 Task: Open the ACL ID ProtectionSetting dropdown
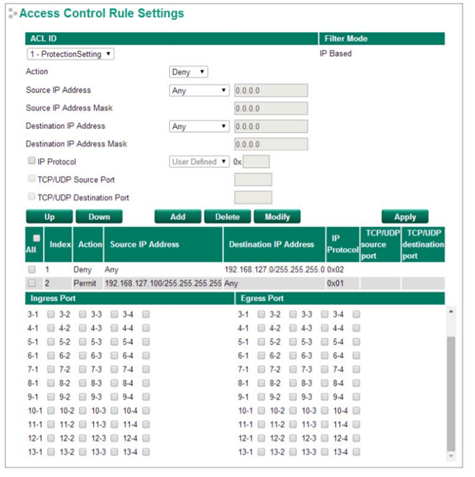pyautogui.click(x=70, y=54)
